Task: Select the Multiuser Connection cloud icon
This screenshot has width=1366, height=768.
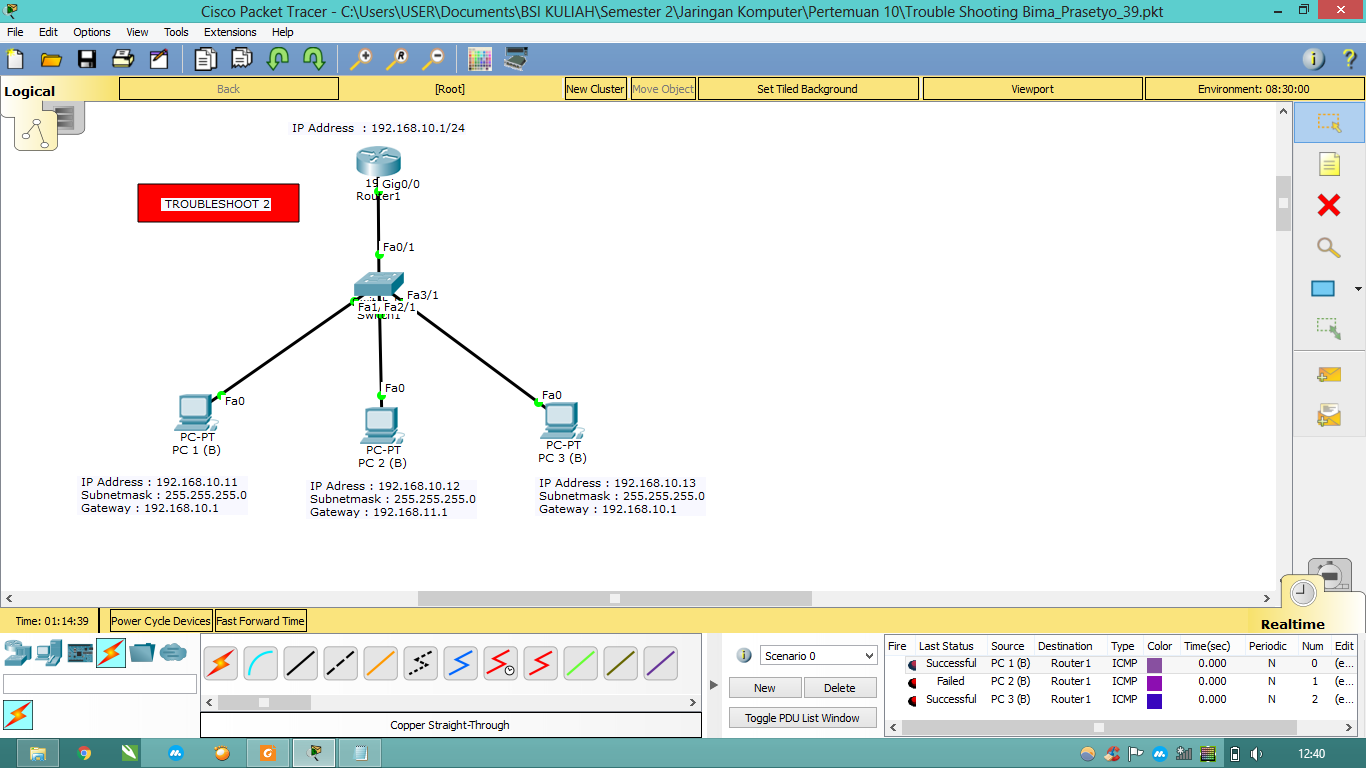Action: [173, 653]
